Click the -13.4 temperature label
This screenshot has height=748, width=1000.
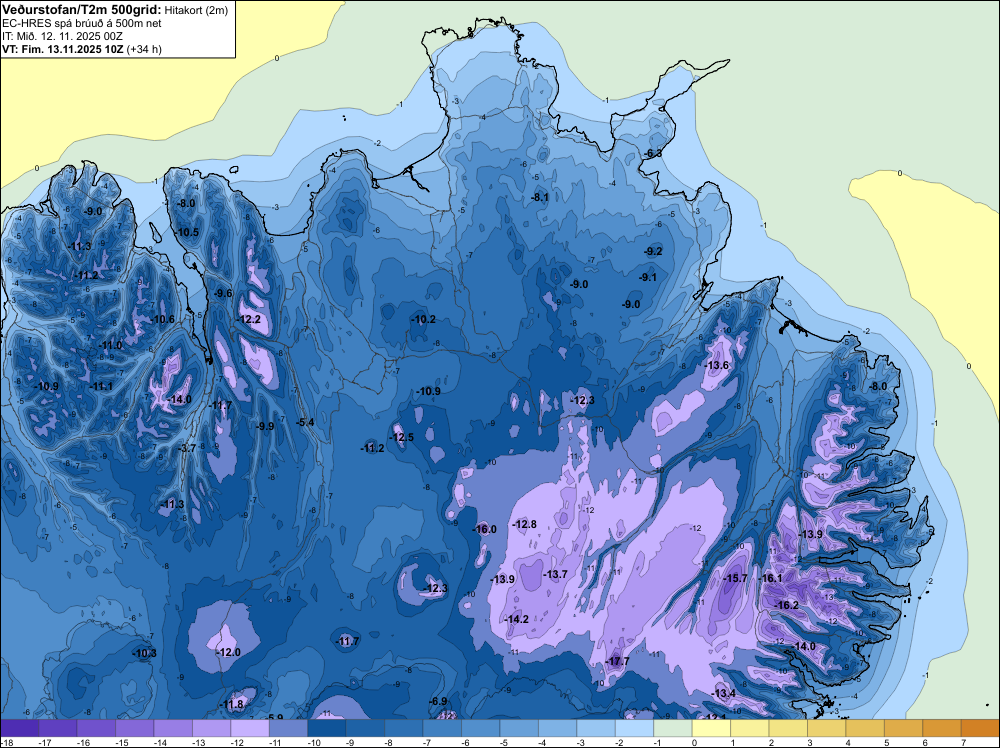tap(723, 693)
